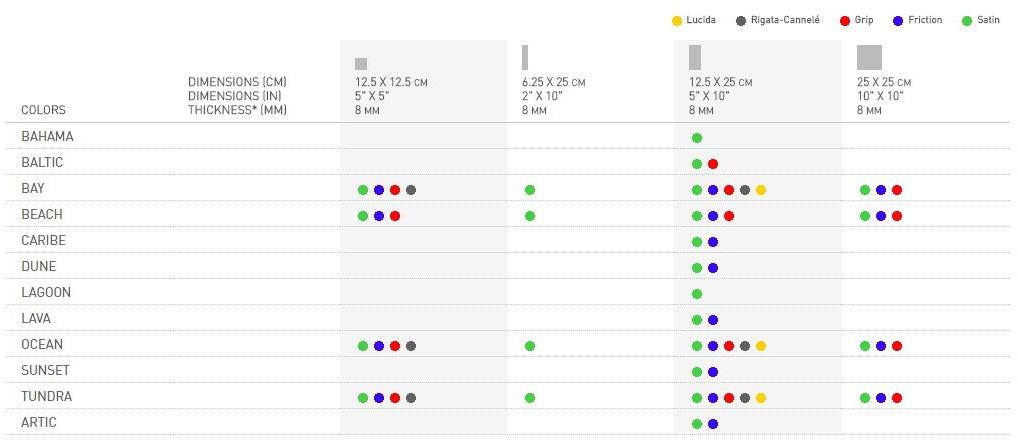
Task: Click the green dot in BEACH 6.25 x 25 column
Action: (530, 216)
